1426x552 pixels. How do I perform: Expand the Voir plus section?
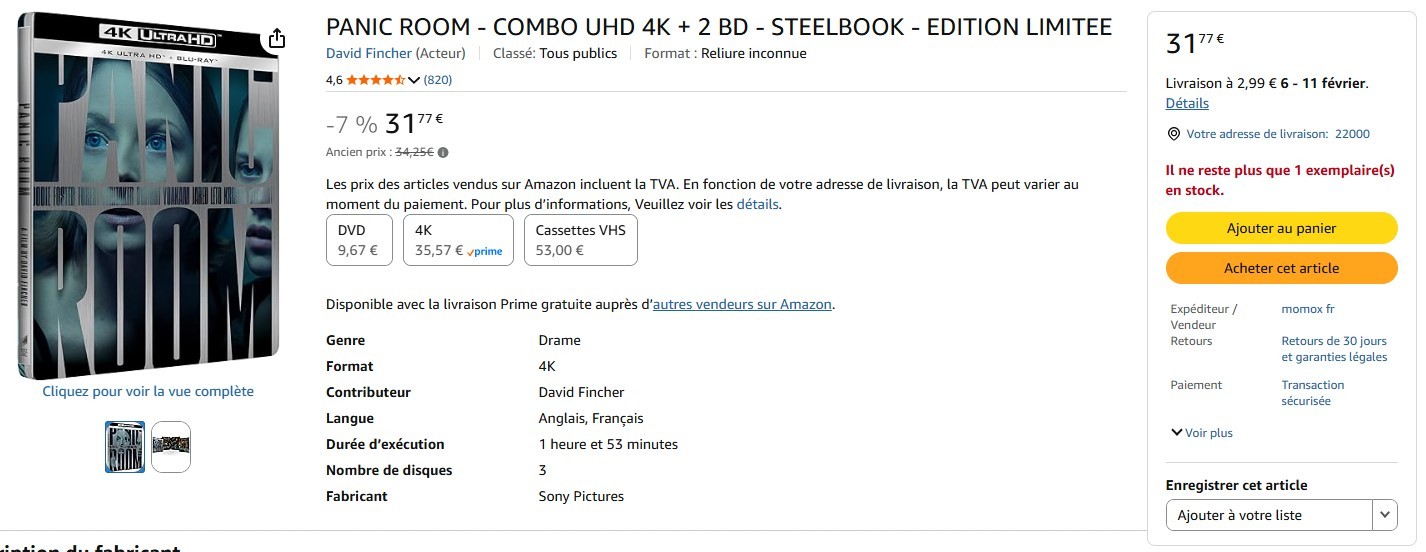click(1201, 433)
